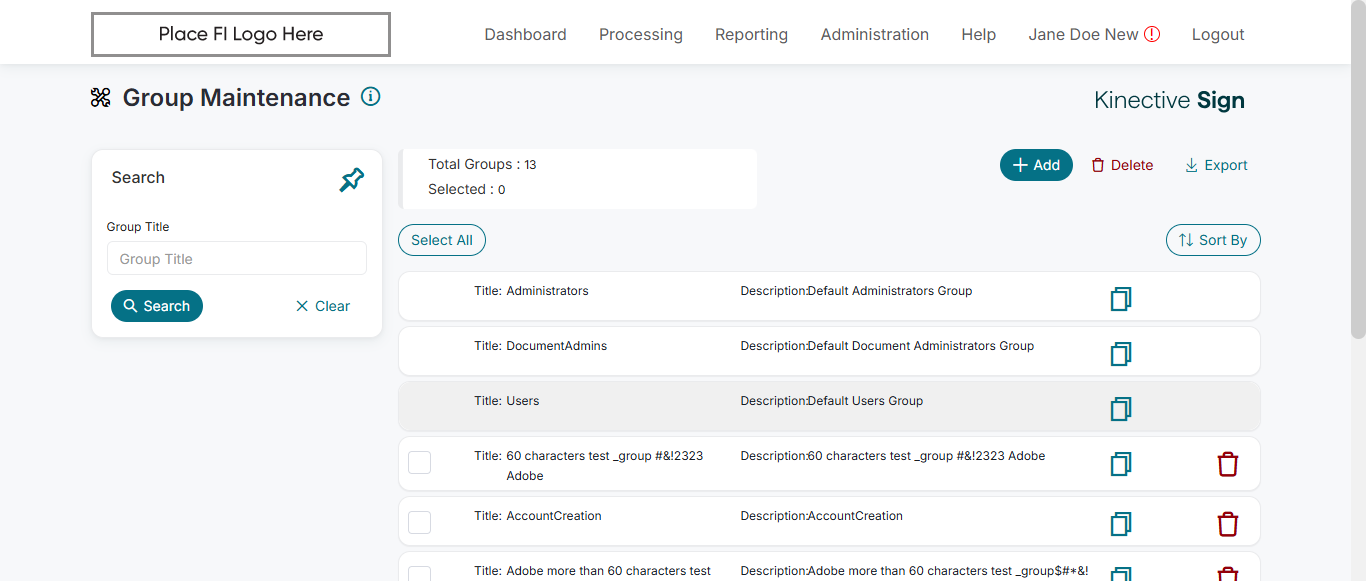Viewport: 1366px width, 581px height.
Task: Copy the DocumentAdmins group
Action: point(1121,354)
